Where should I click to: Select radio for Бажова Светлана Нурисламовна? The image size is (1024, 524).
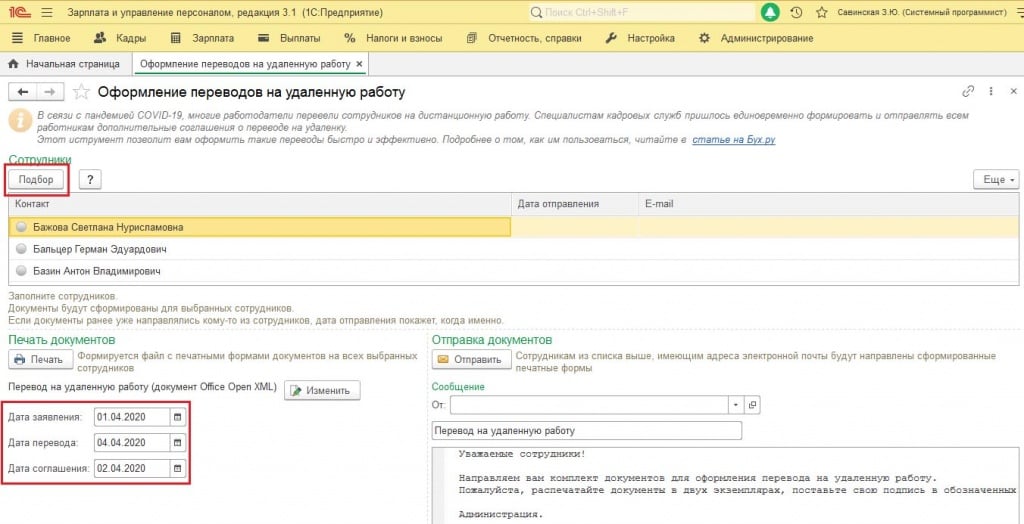click(x=21, y=227)
